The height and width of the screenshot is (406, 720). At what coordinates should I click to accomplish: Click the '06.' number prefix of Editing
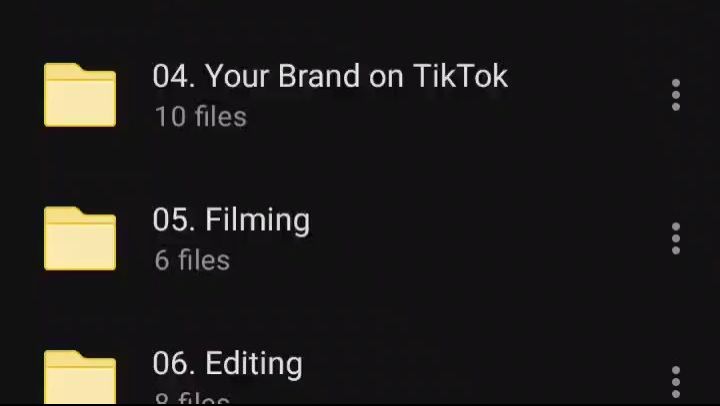pyautogui.click(x=174, y=363)
